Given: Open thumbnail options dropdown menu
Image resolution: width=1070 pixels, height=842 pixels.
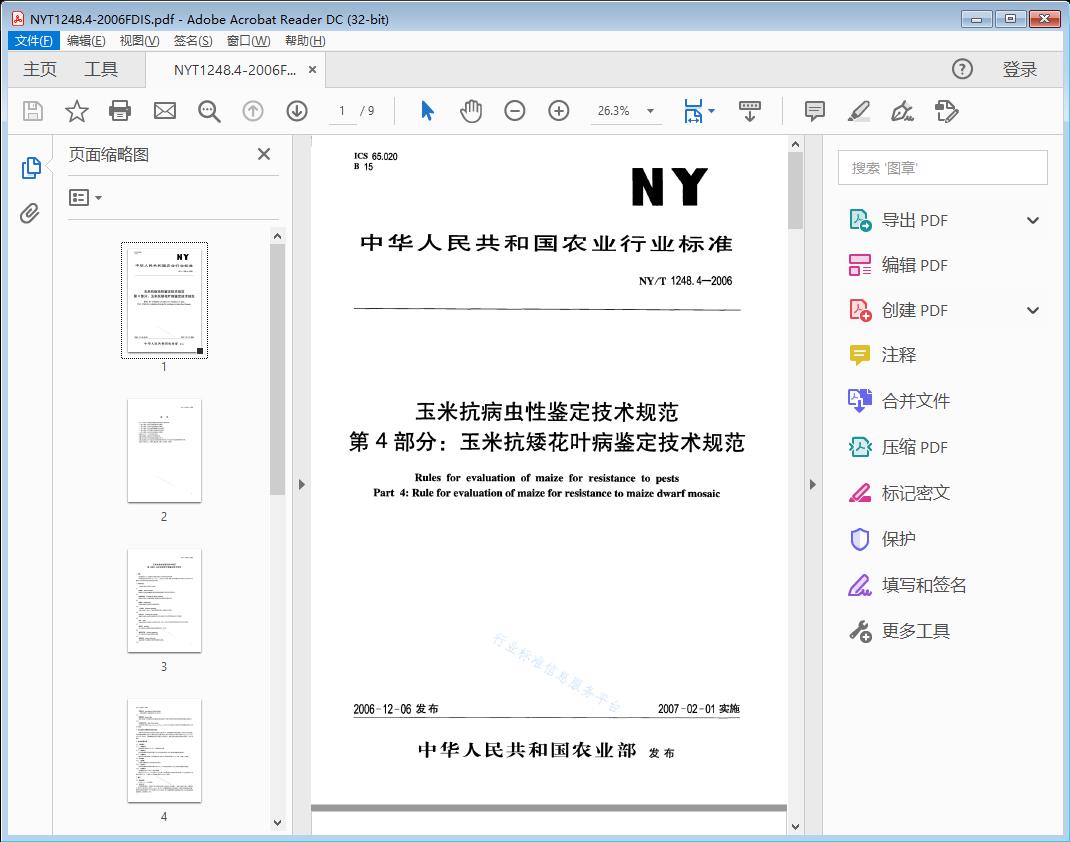Looking at the screenshot, I should [x=86, y=198].
